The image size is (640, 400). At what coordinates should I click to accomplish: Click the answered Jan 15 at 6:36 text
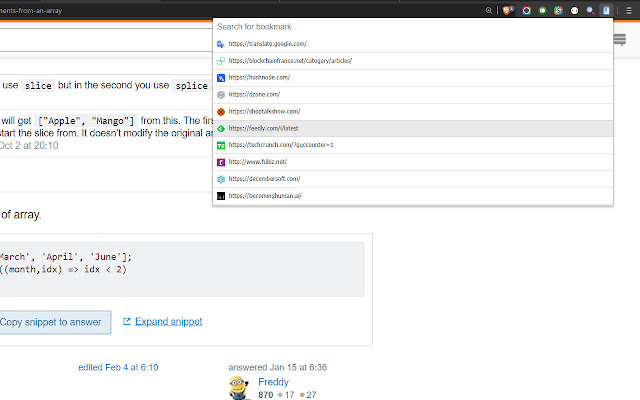[x=277, y=367]
